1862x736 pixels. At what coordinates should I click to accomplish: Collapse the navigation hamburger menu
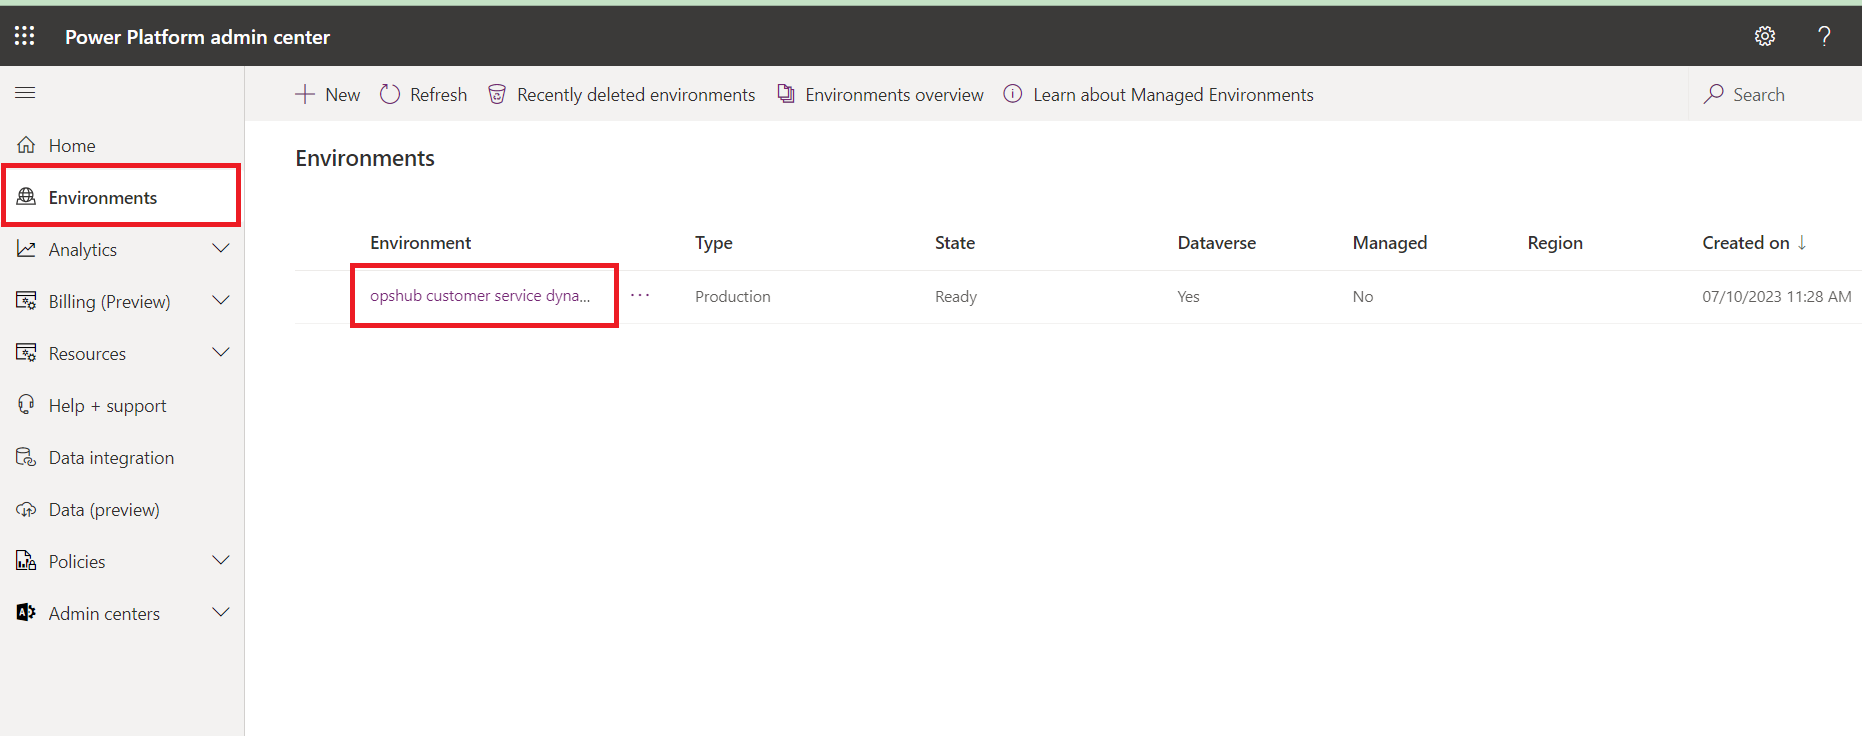pos(25,93)
